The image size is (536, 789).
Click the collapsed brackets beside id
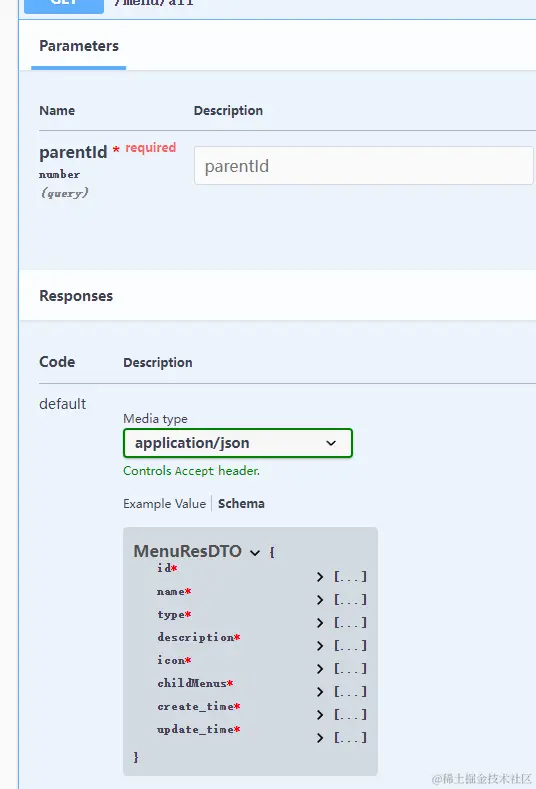[x=350, y=577]
